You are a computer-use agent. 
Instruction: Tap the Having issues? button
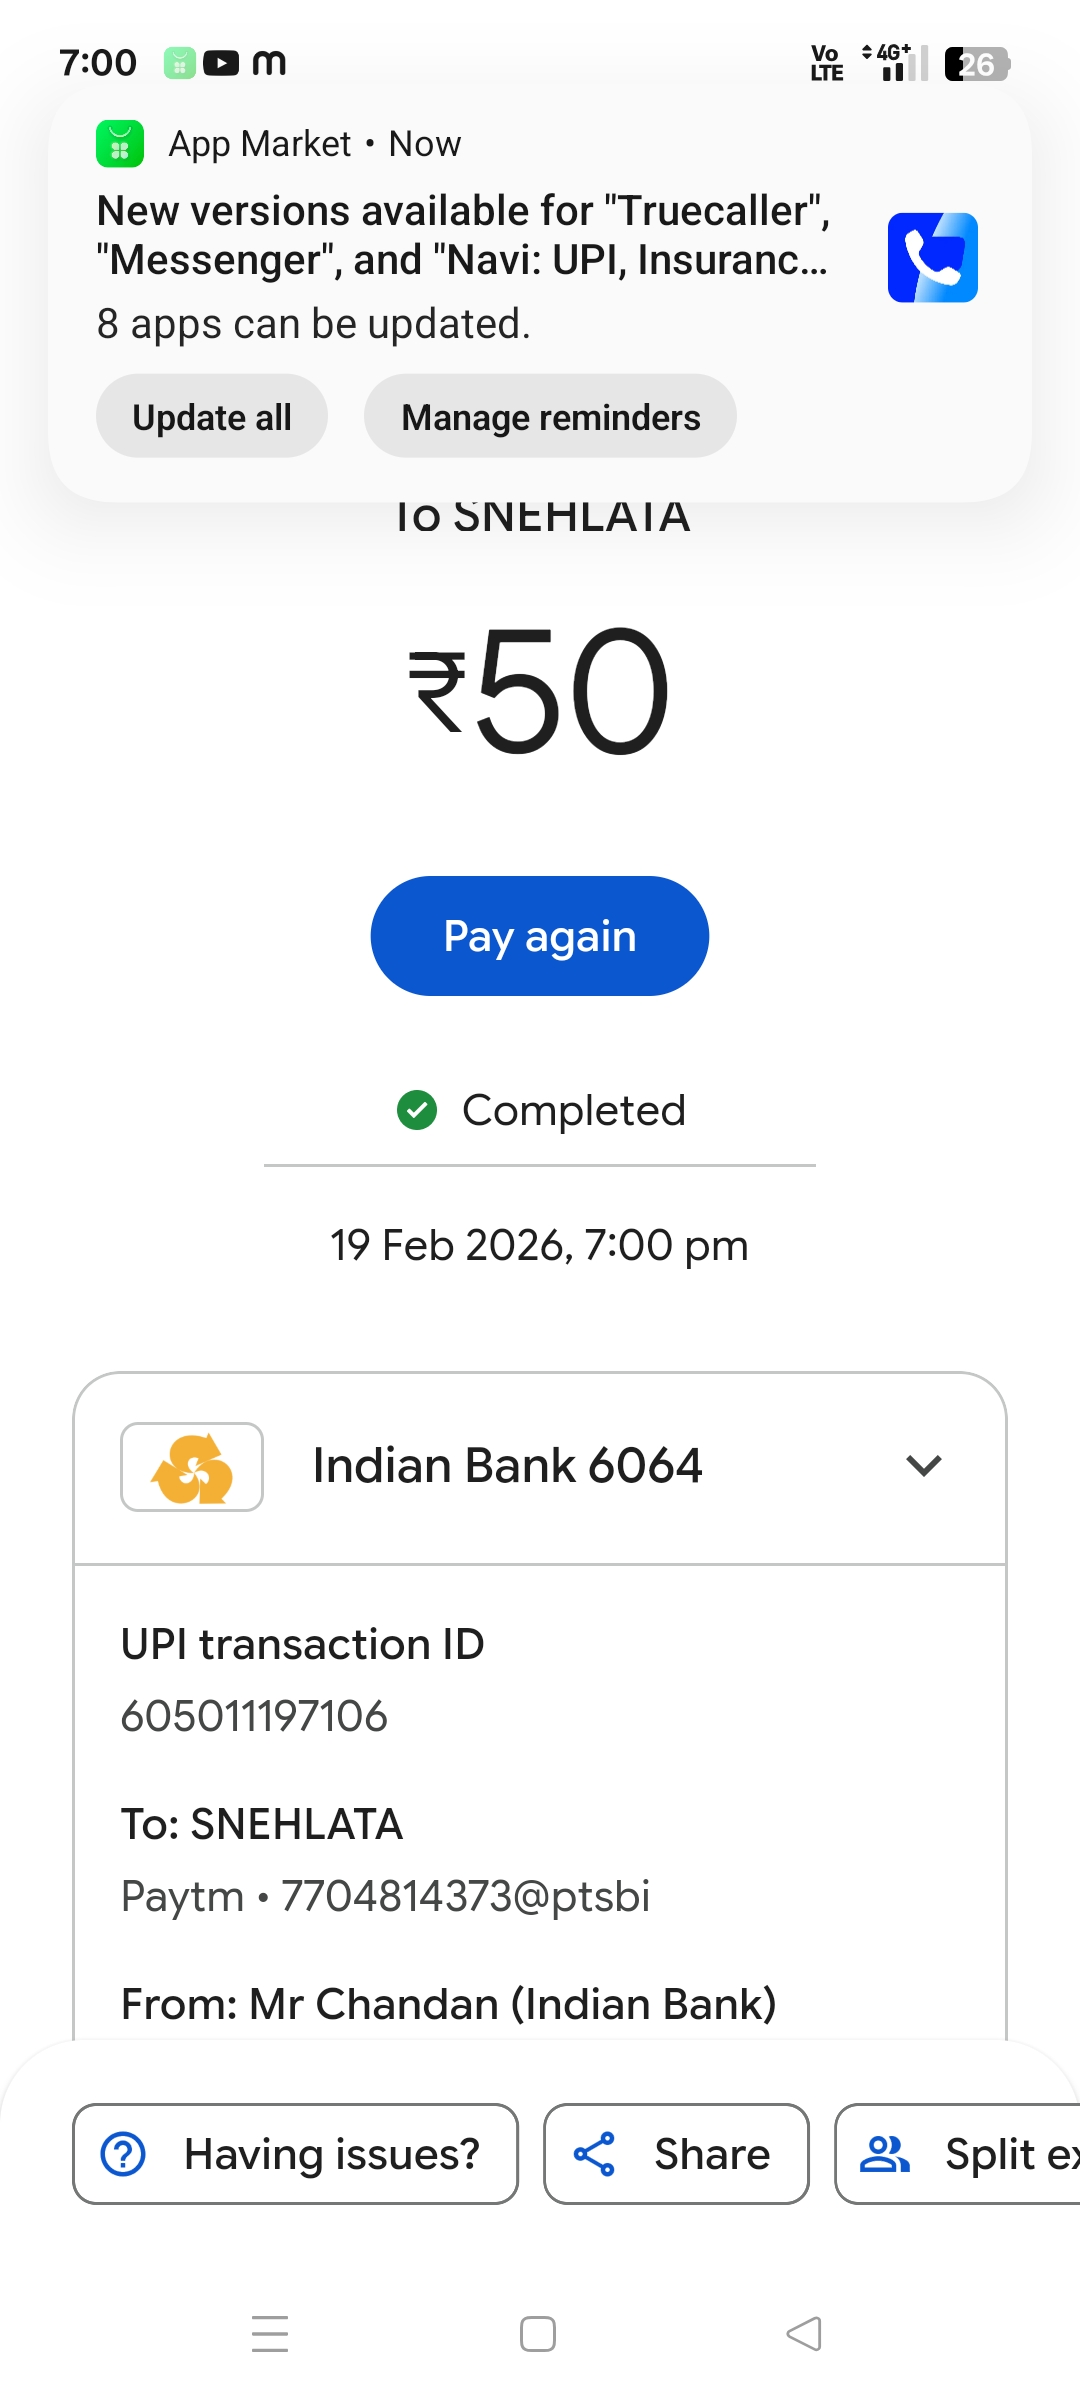pos(296,2154)
